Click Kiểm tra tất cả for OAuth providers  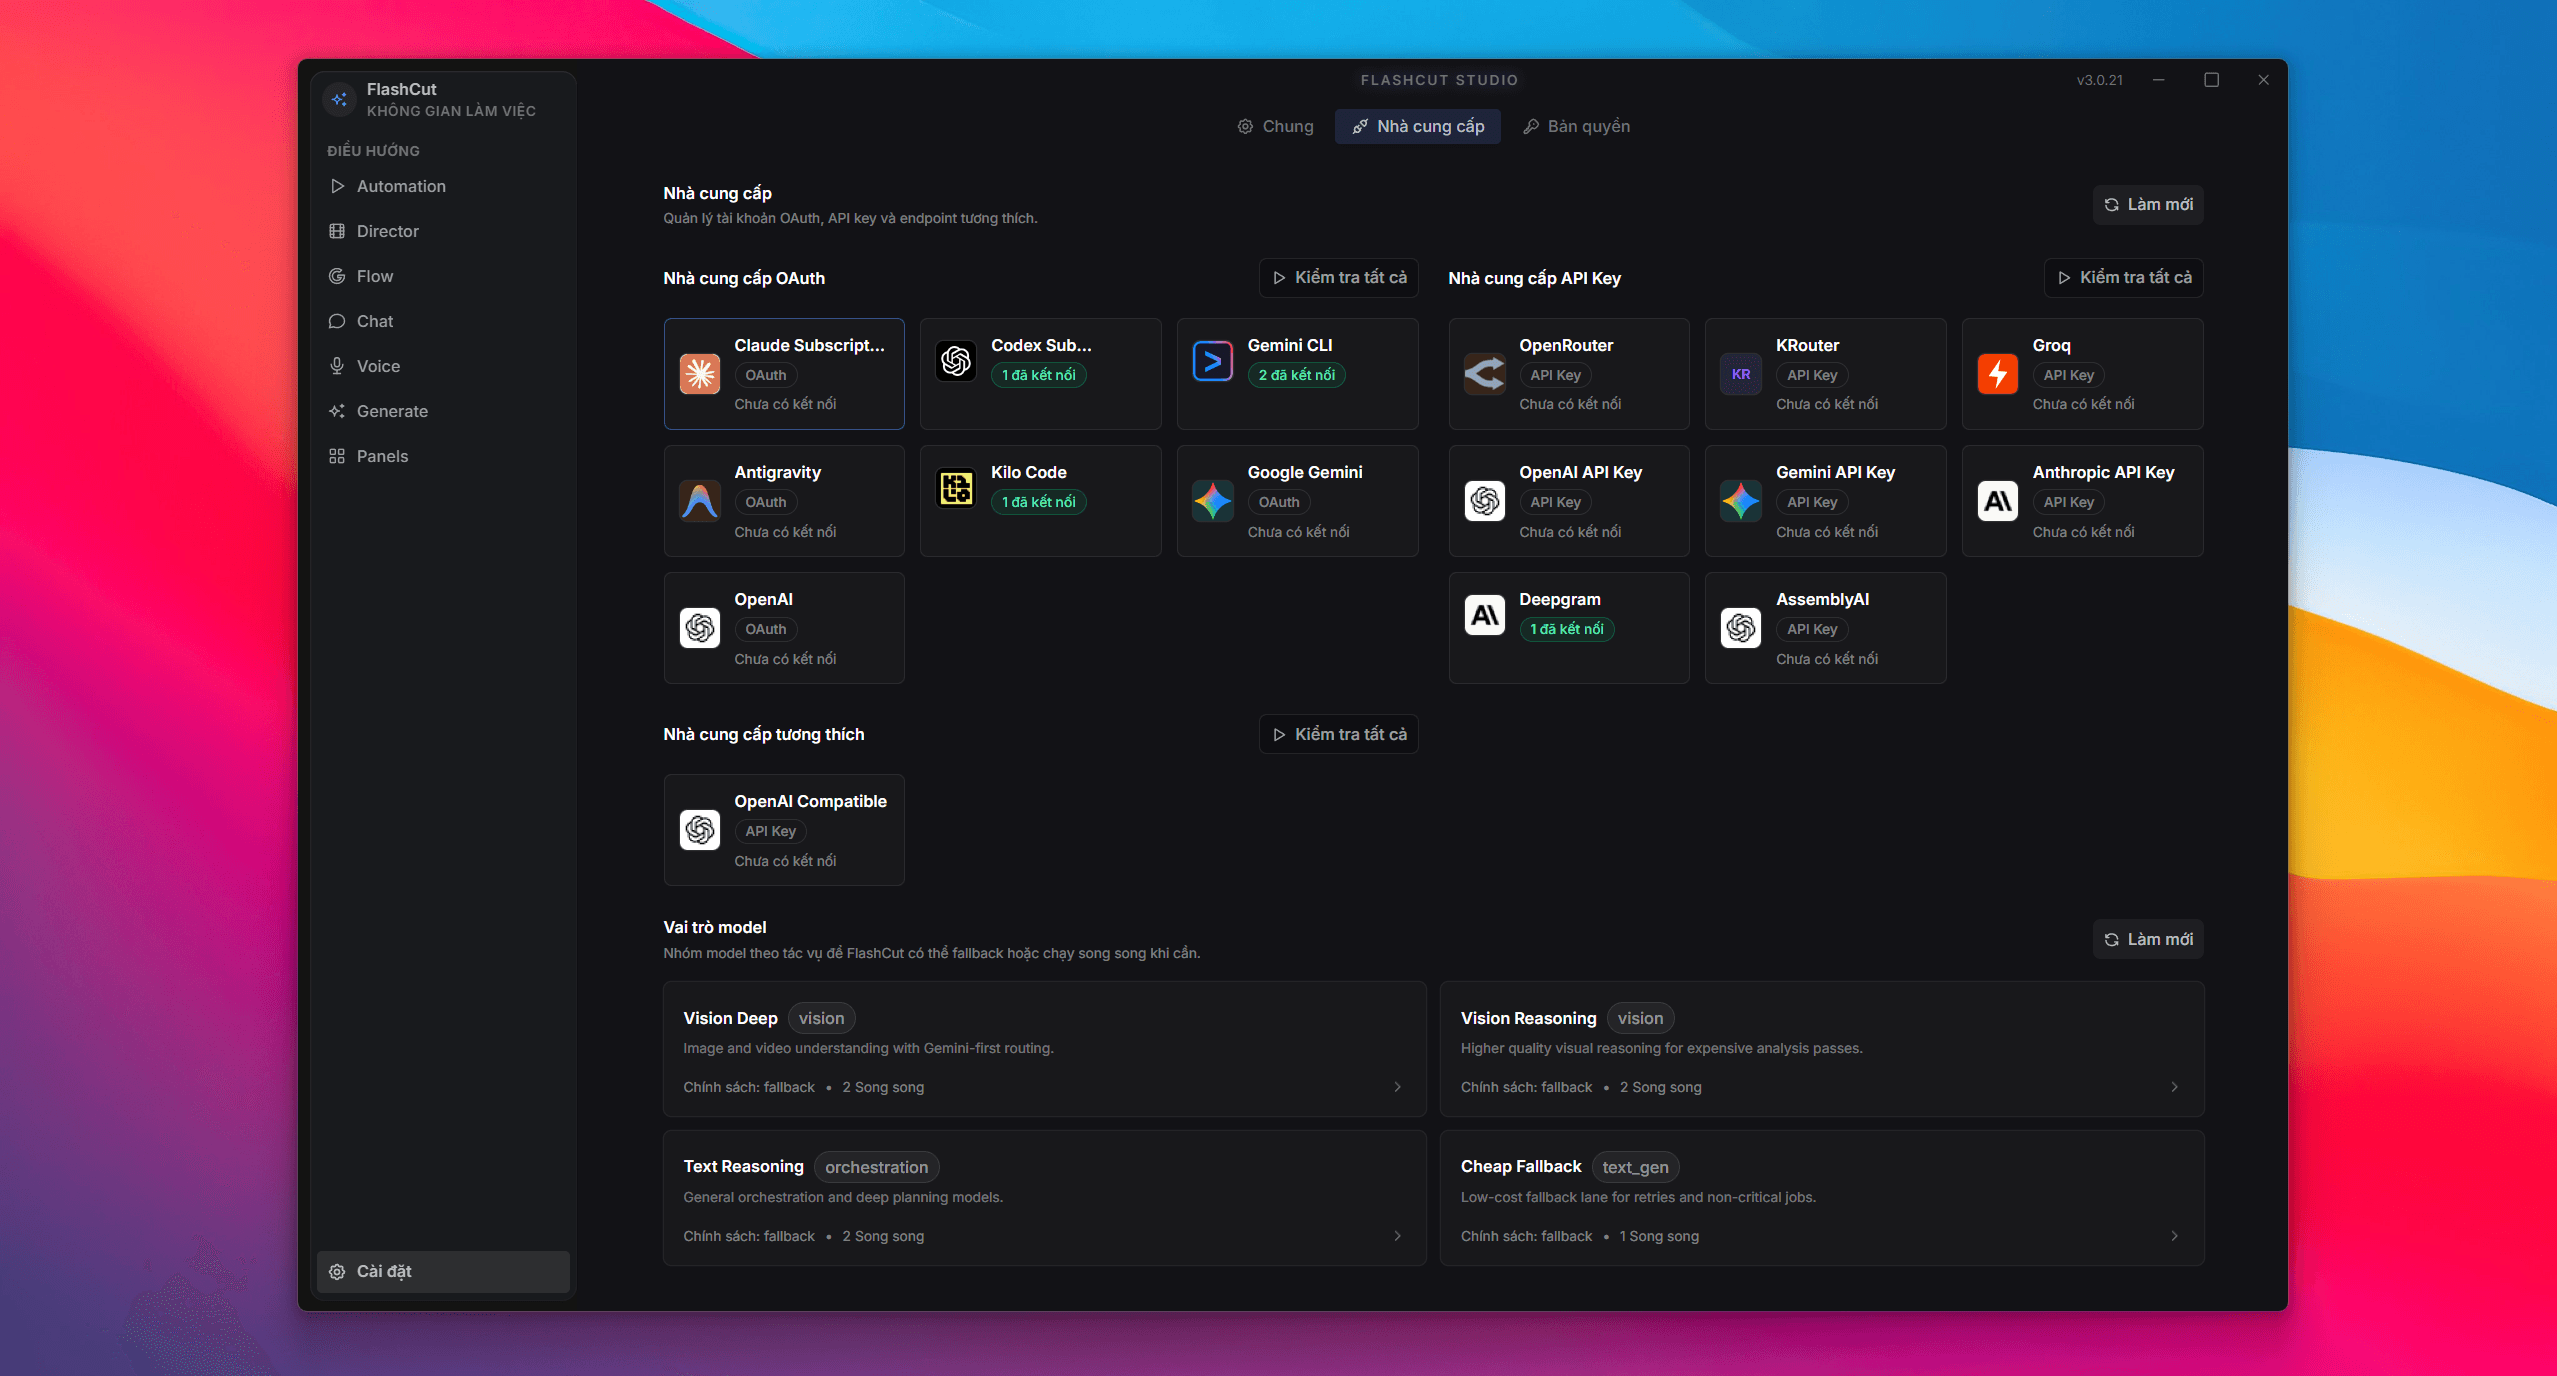(1339, 277)
